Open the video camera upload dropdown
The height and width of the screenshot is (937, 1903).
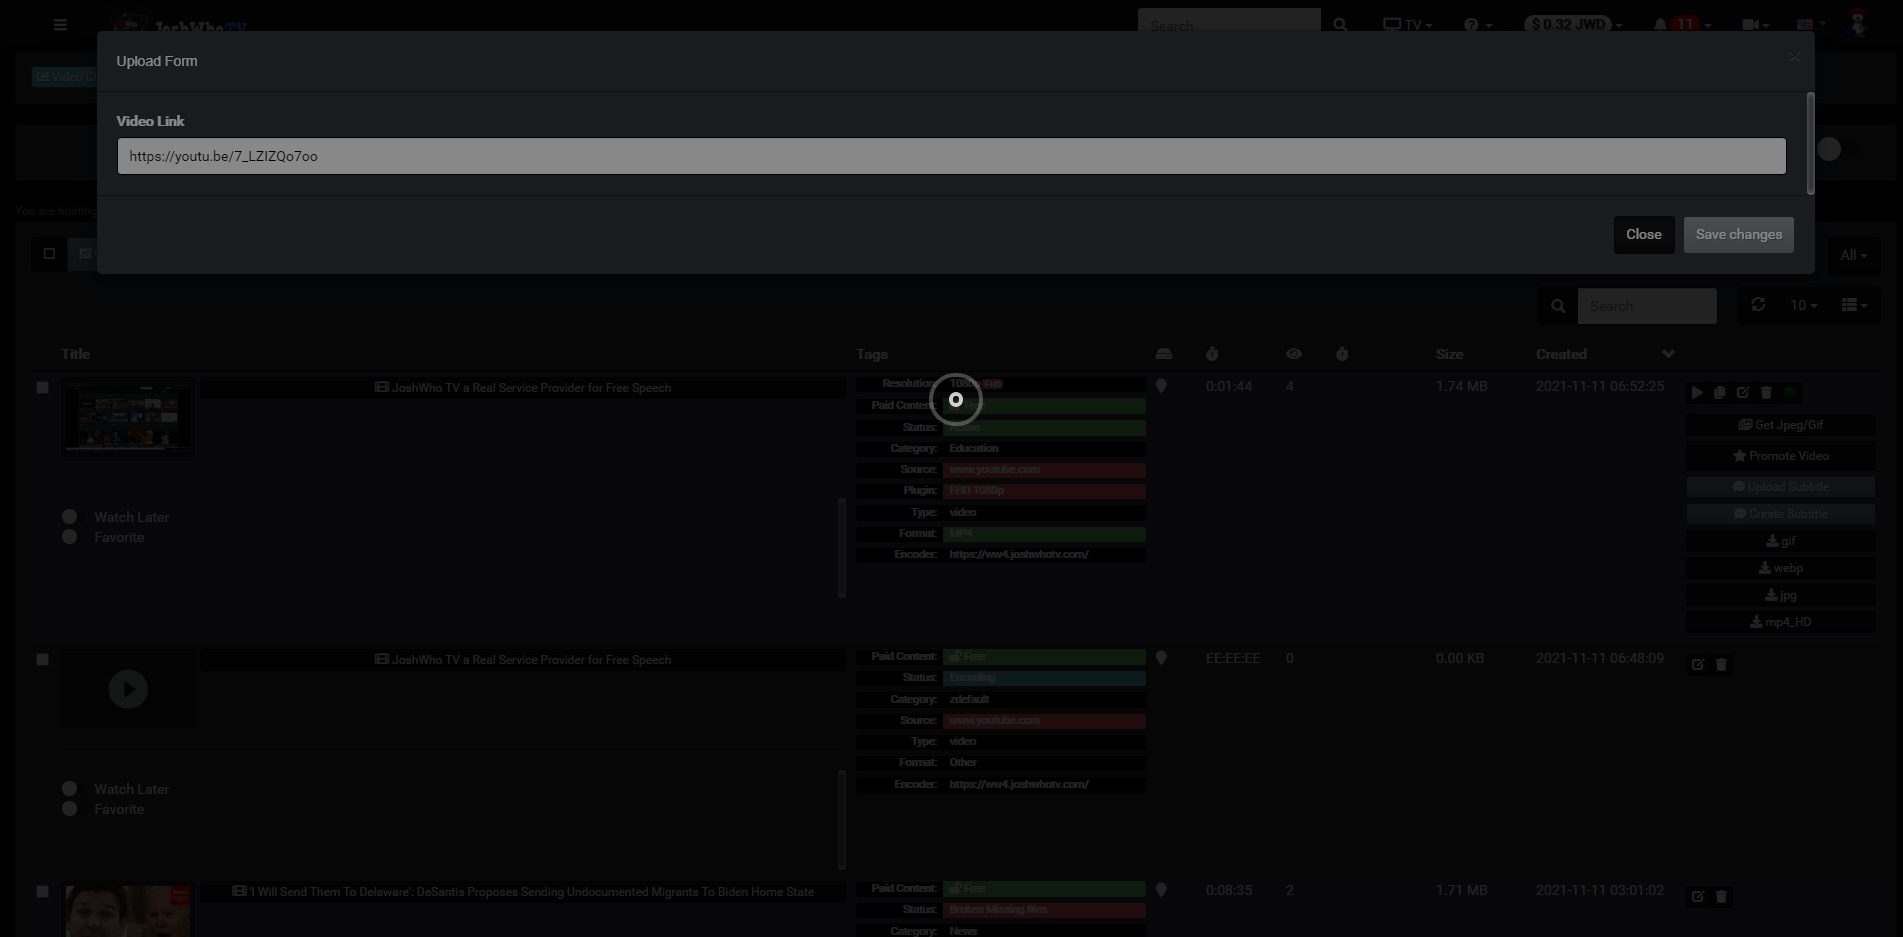[x=1756, y=25]
